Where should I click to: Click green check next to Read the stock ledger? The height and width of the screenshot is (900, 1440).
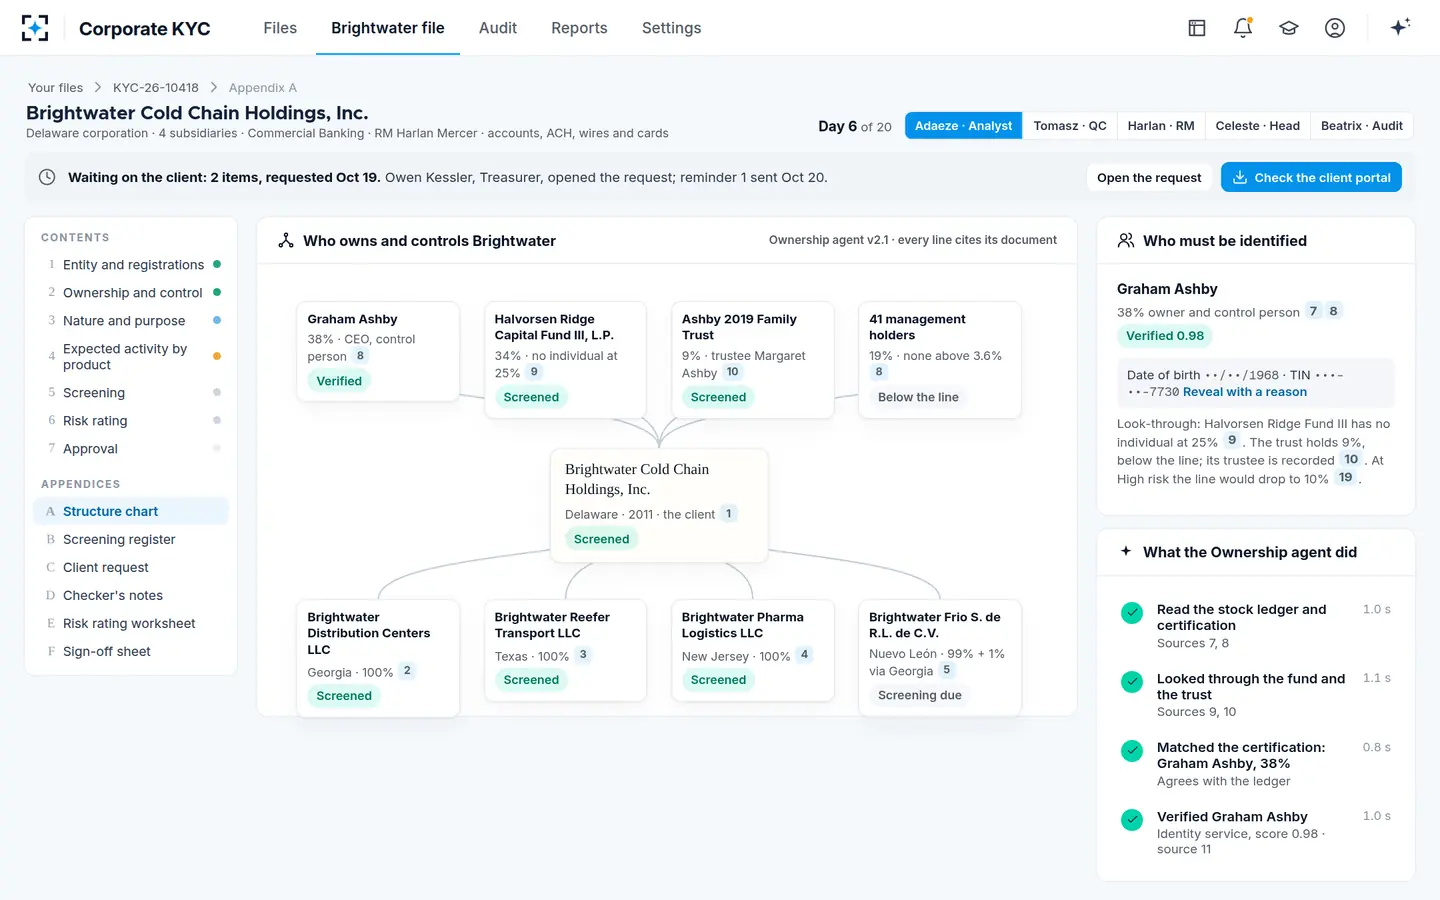click(1132, 613)
